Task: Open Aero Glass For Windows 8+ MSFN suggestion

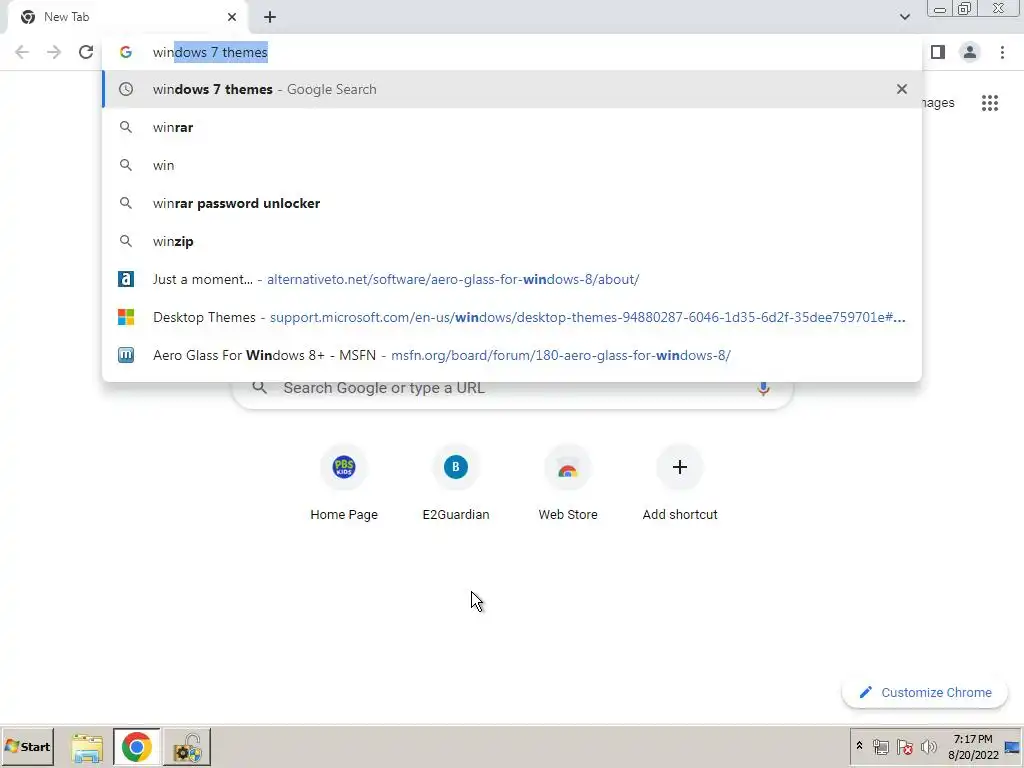Action: click(512, 355)
